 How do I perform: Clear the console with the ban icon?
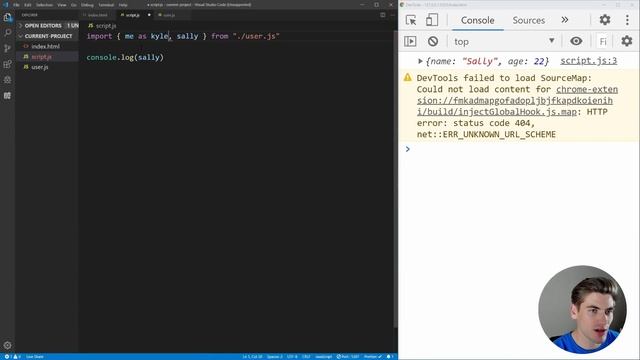coord(433,41)
